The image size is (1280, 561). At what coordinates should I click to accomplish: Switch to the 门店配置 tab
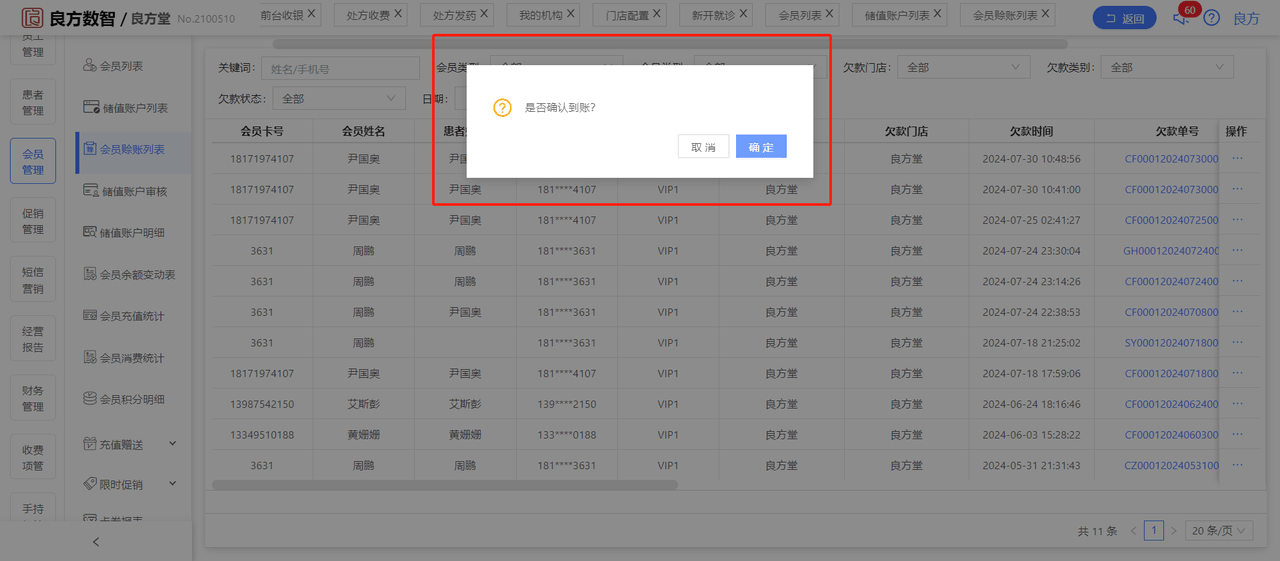coord(628,16)
